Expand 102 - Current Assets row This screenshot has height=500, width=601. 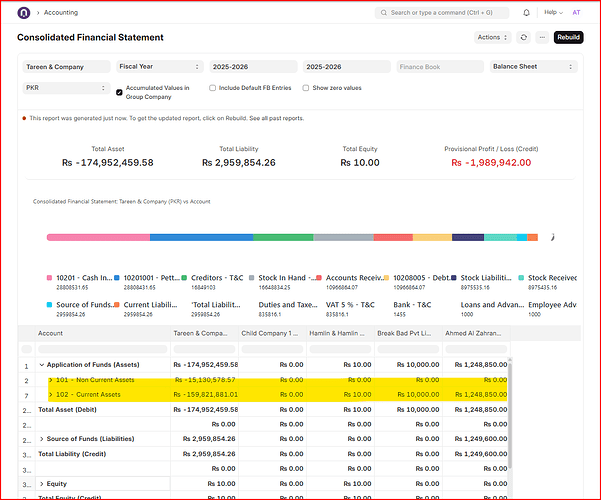tap(51, 395)
